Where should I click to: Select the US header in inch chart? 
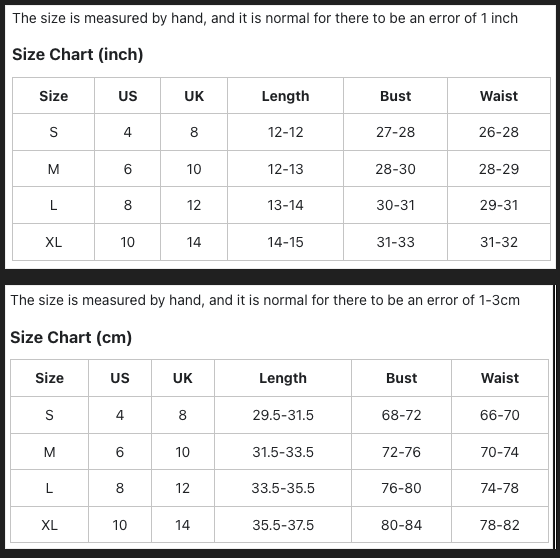pyautogui.click(x=128, y=96)
